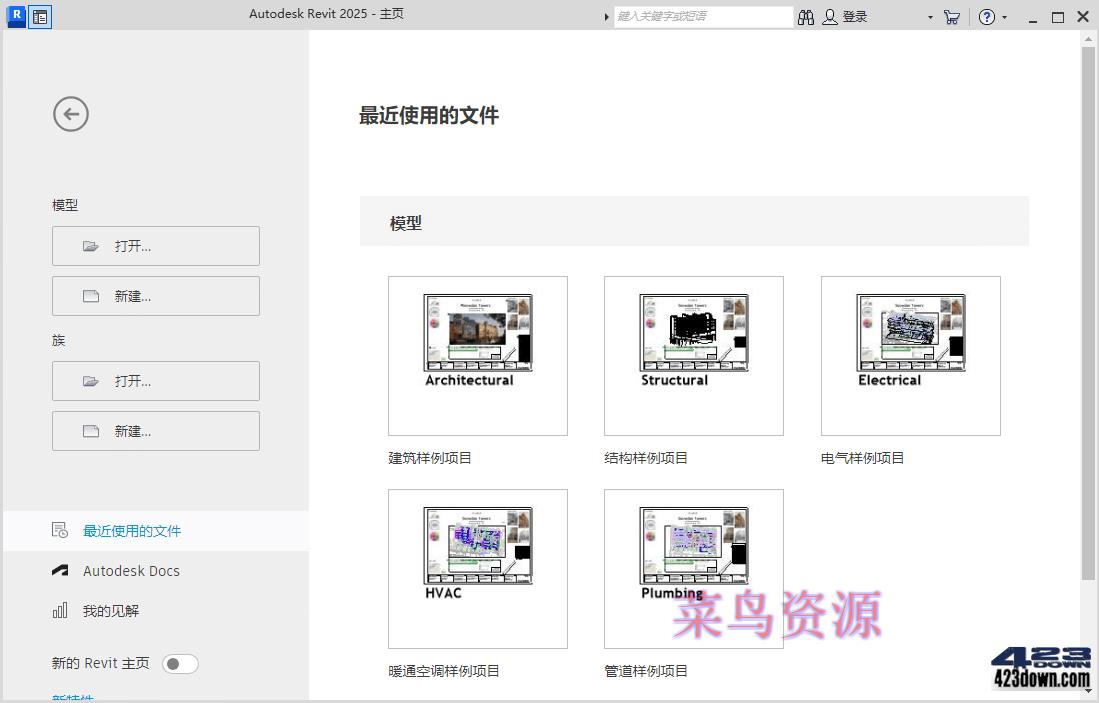Select 最近使用的文件 in the sidebar
The width and height of the screenshot is (1099, 703).
tap(133, 531)
